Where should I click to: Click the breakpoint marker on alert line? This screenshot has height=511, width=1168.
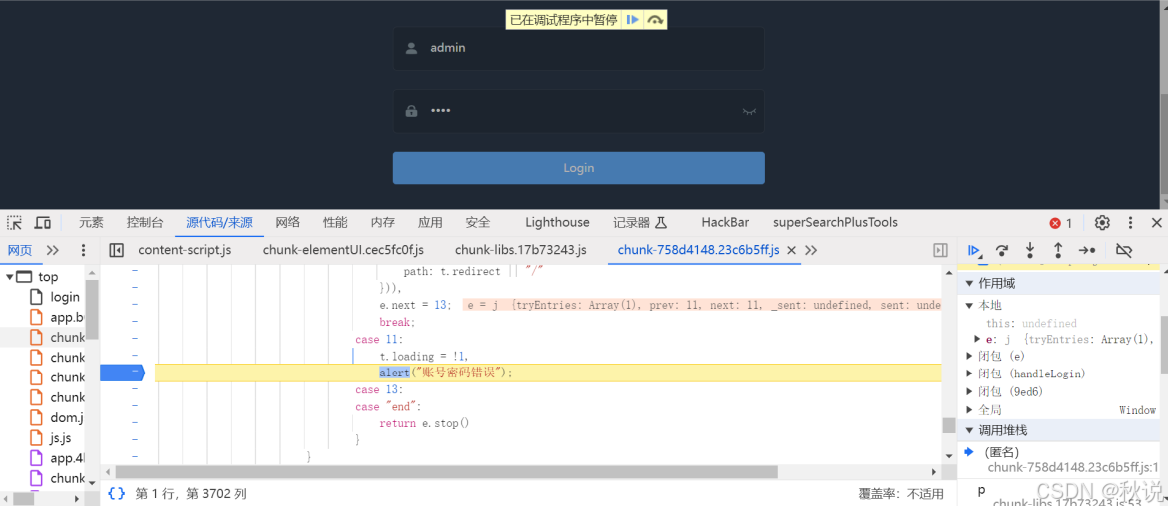[122, 372]
